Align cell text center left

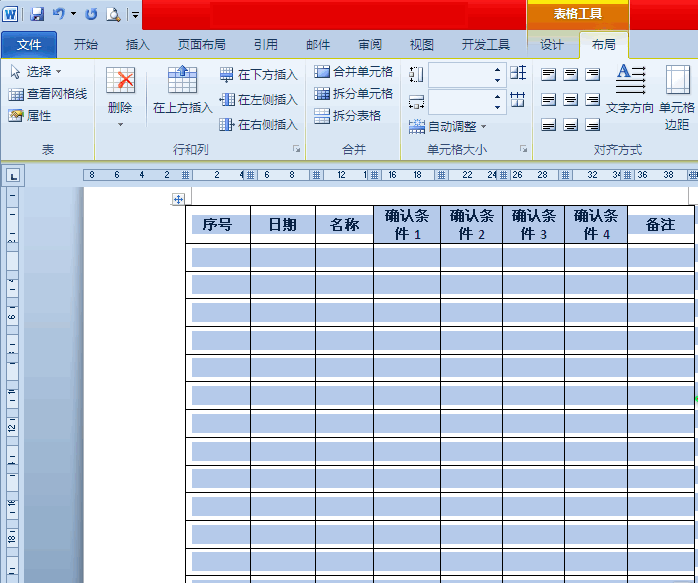(548, 100)
